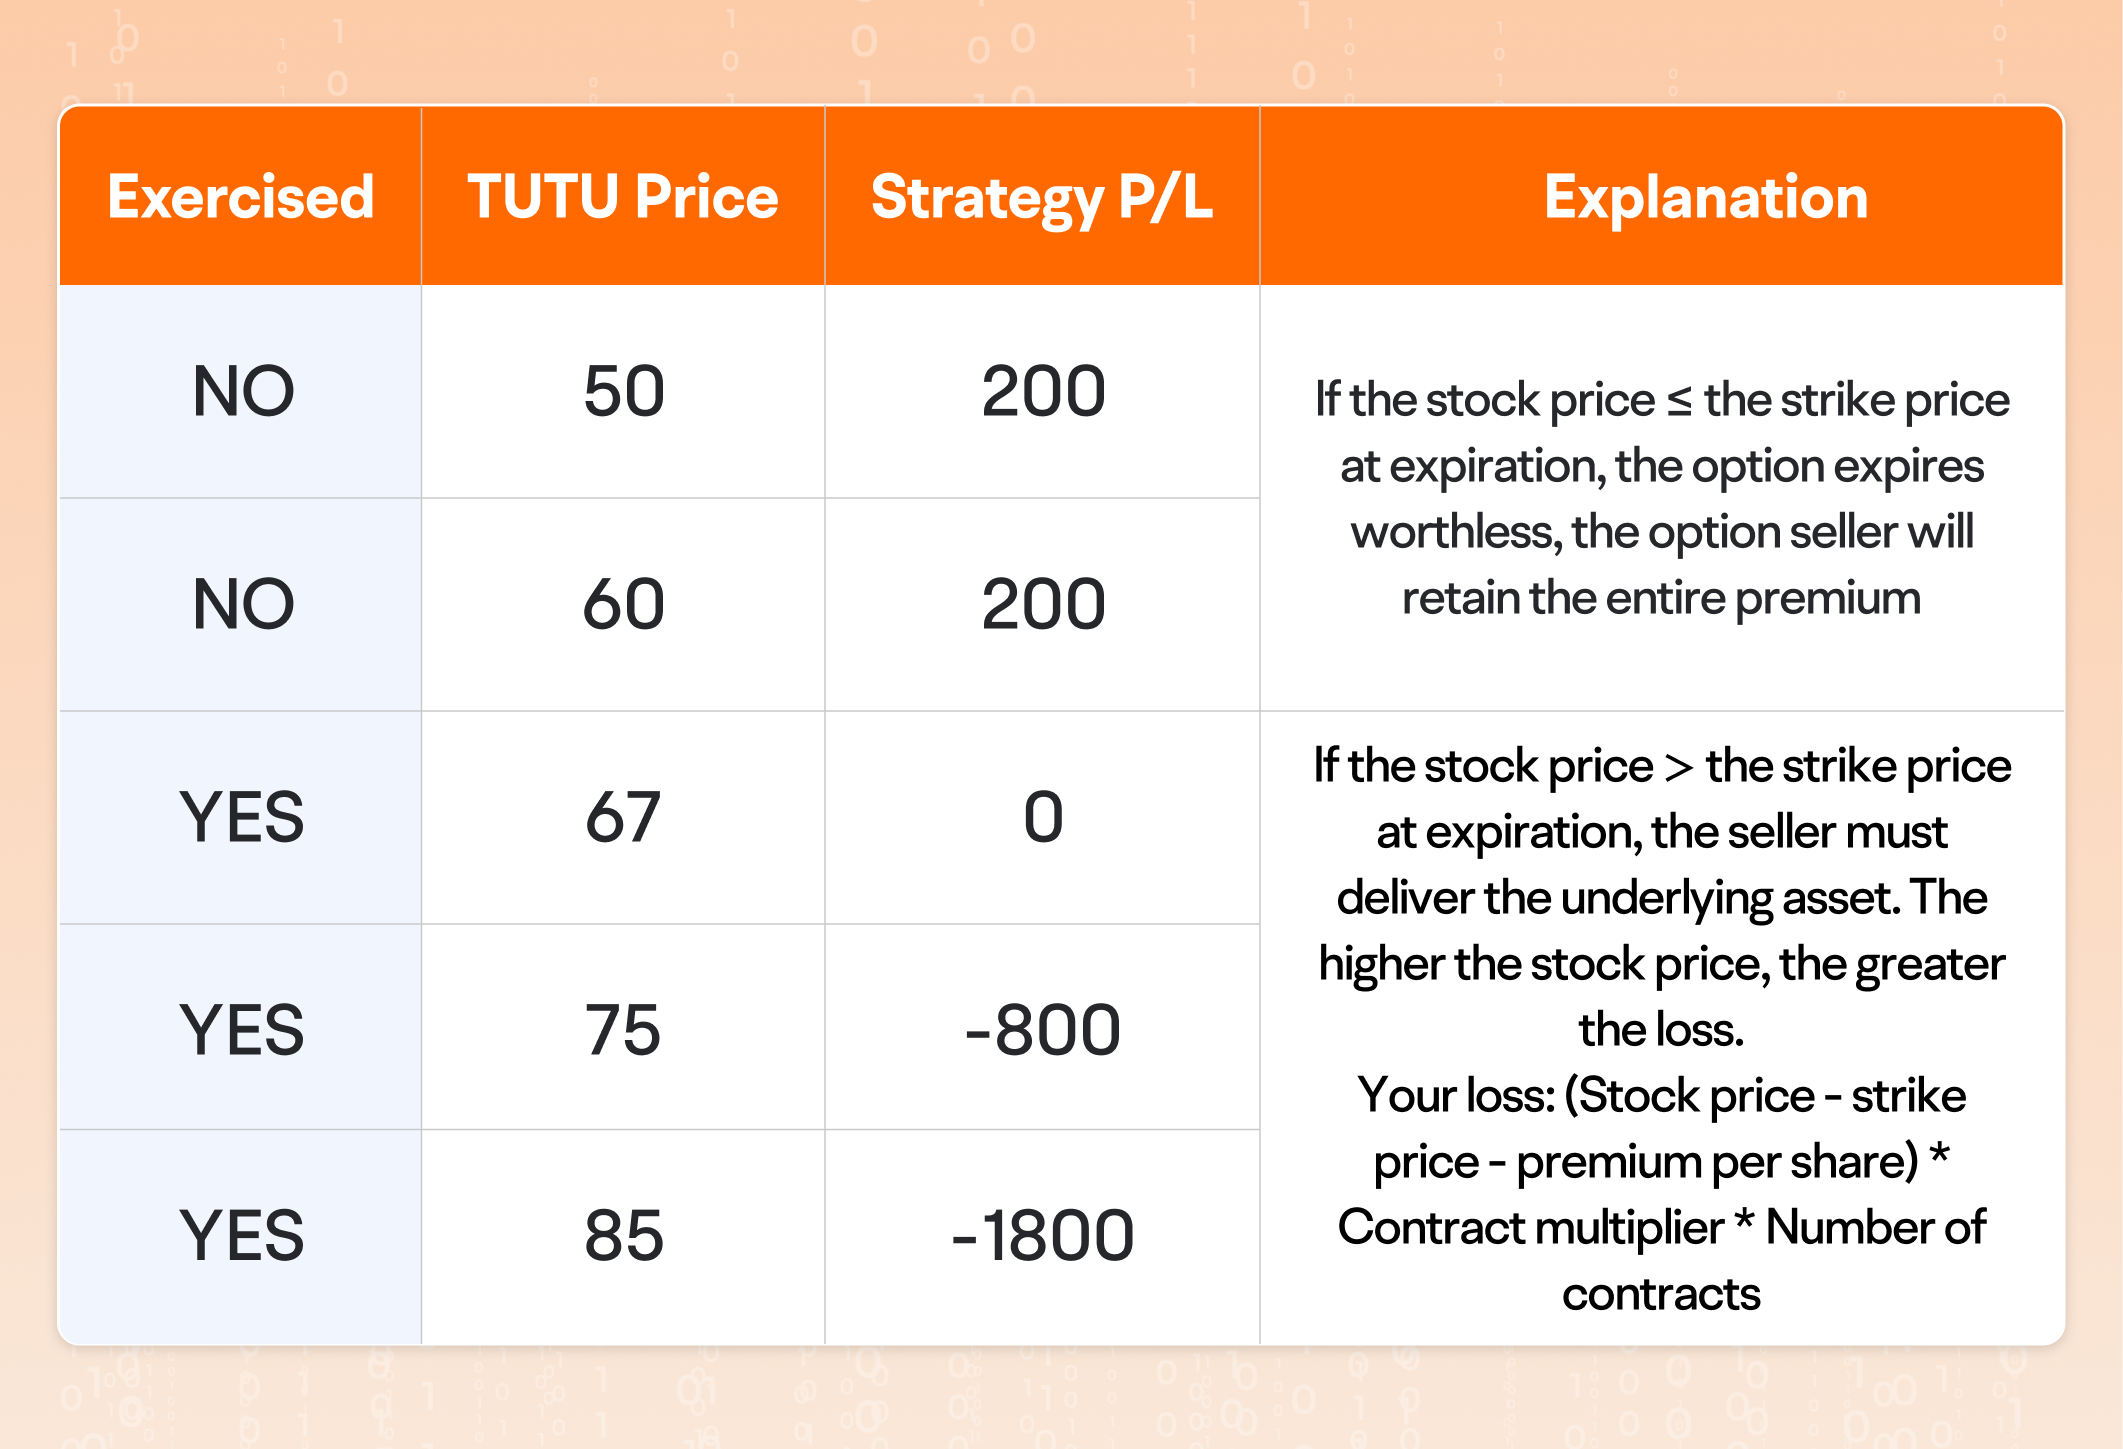Screen dimensions: 2123x1449
Task: Select the TUTU price cell showing 75
Action: pos(623,1030)
